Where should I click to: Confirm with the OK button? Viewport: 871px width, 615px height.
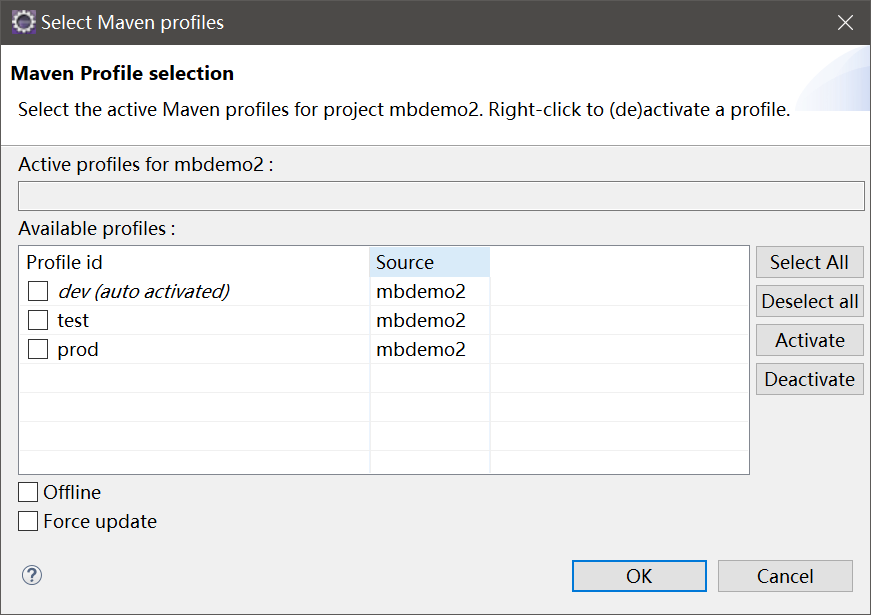(x=639, y=576)
